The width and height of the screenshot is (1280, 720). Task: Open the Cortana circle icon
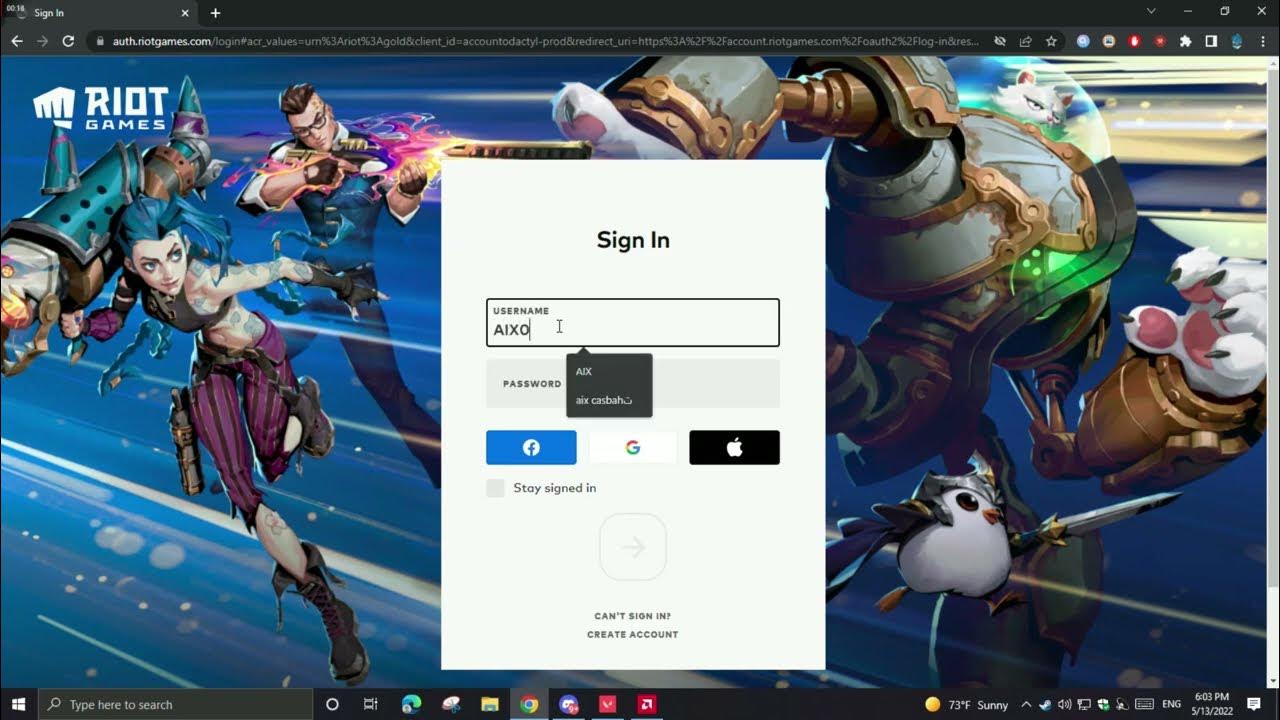pos(332,704)
